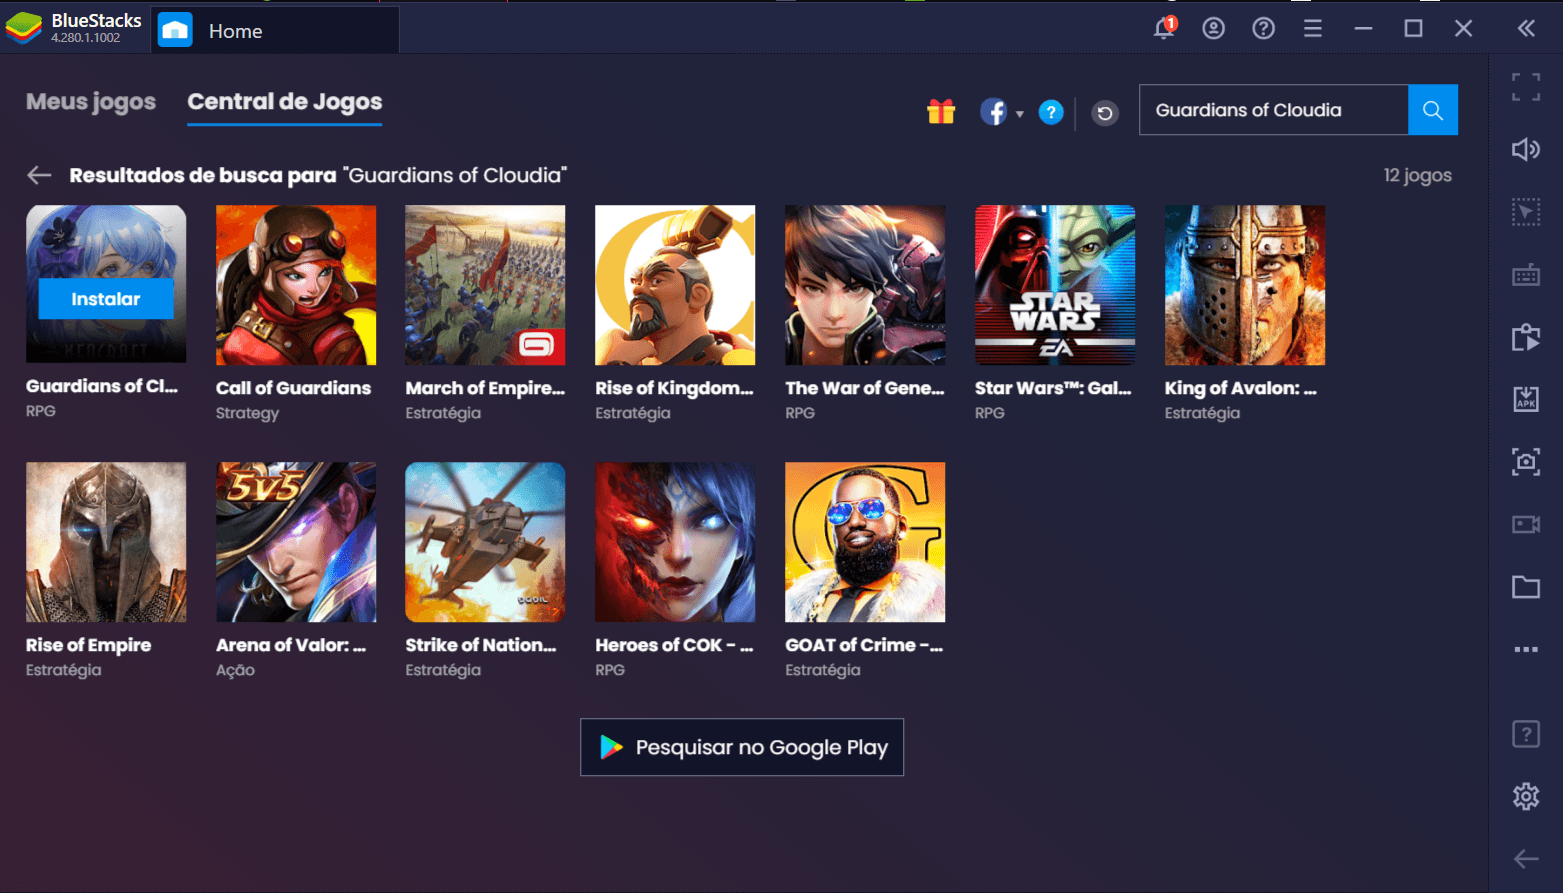
Task: Open the help question mark in title bar
Action: (x=1264, y=28)
